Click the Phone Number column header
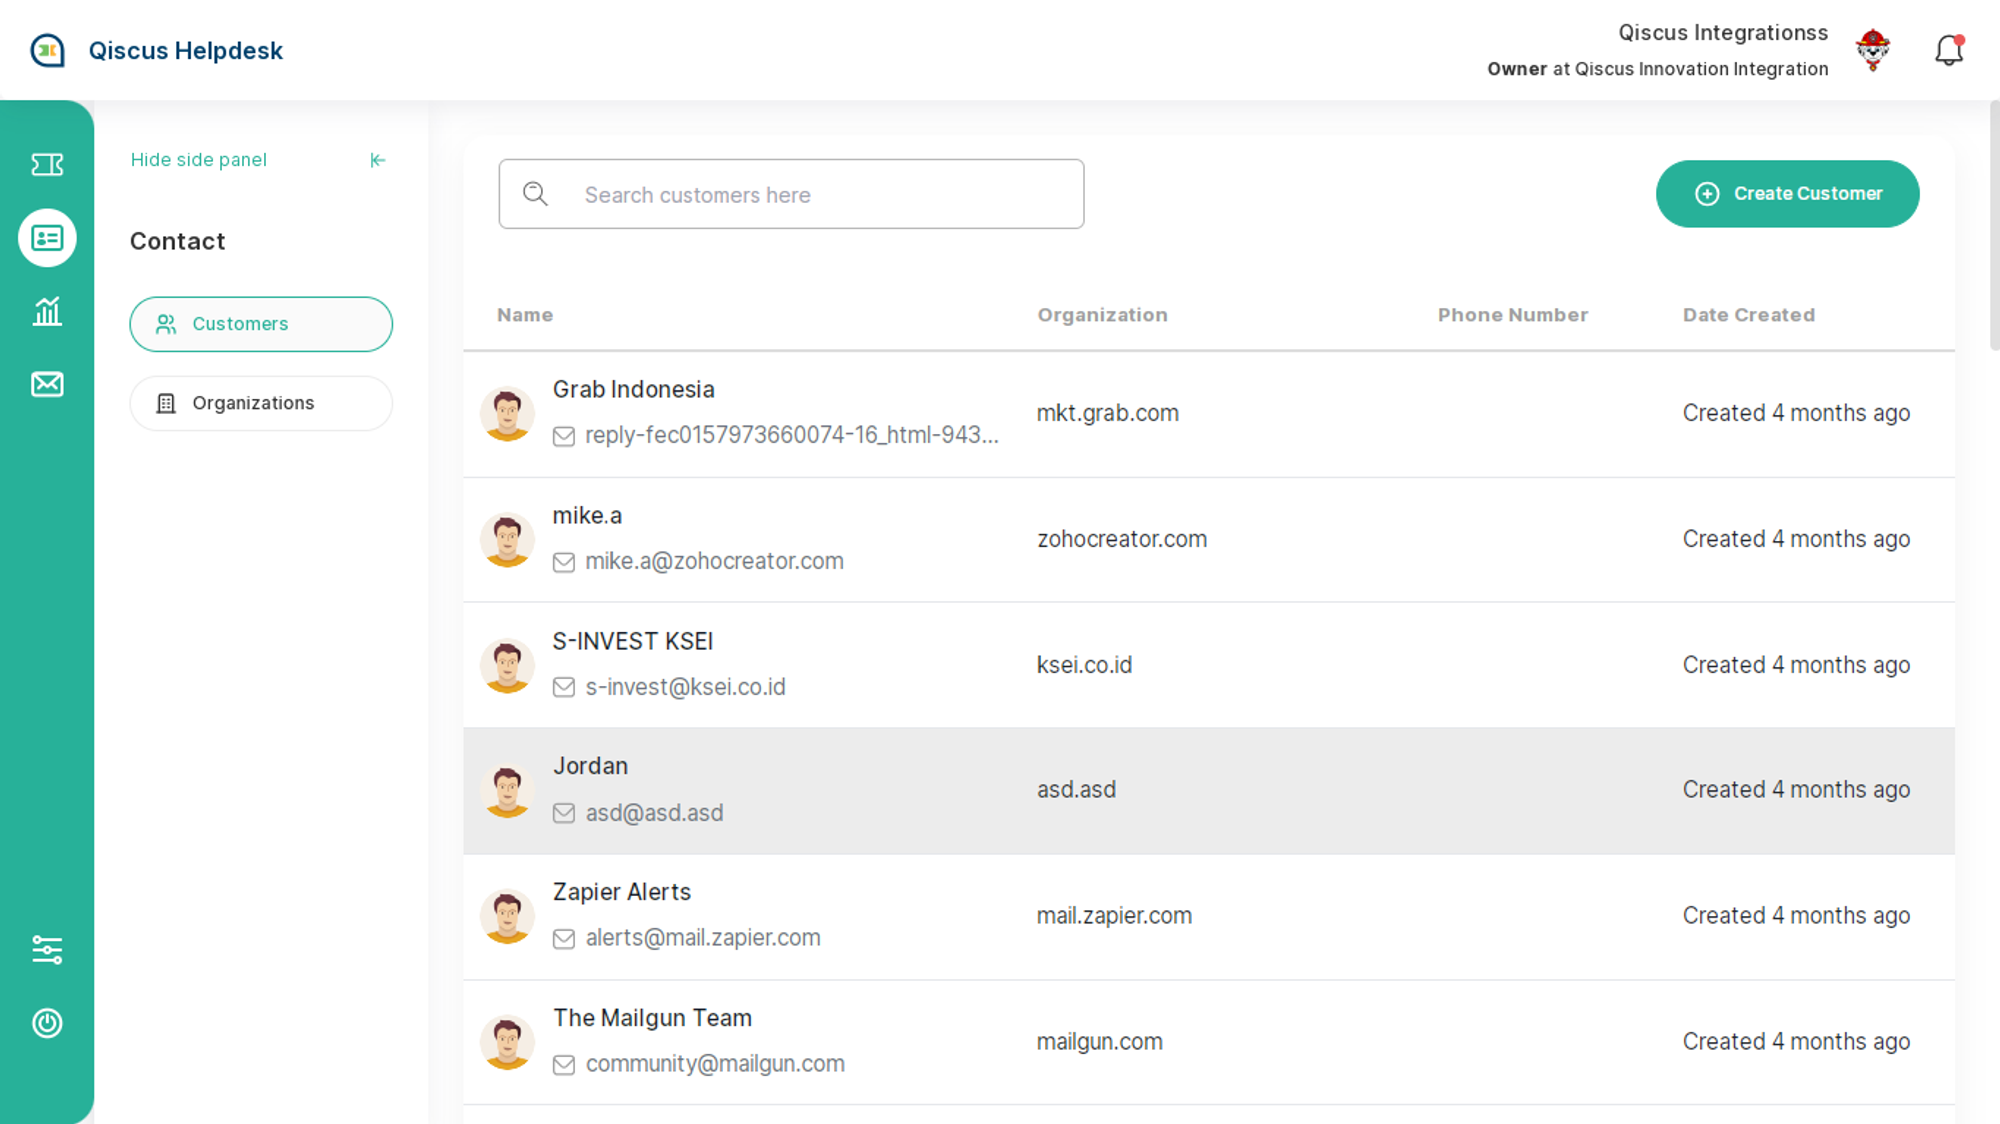The width and height of the screenshot is (2000, 1124). 1512,315
